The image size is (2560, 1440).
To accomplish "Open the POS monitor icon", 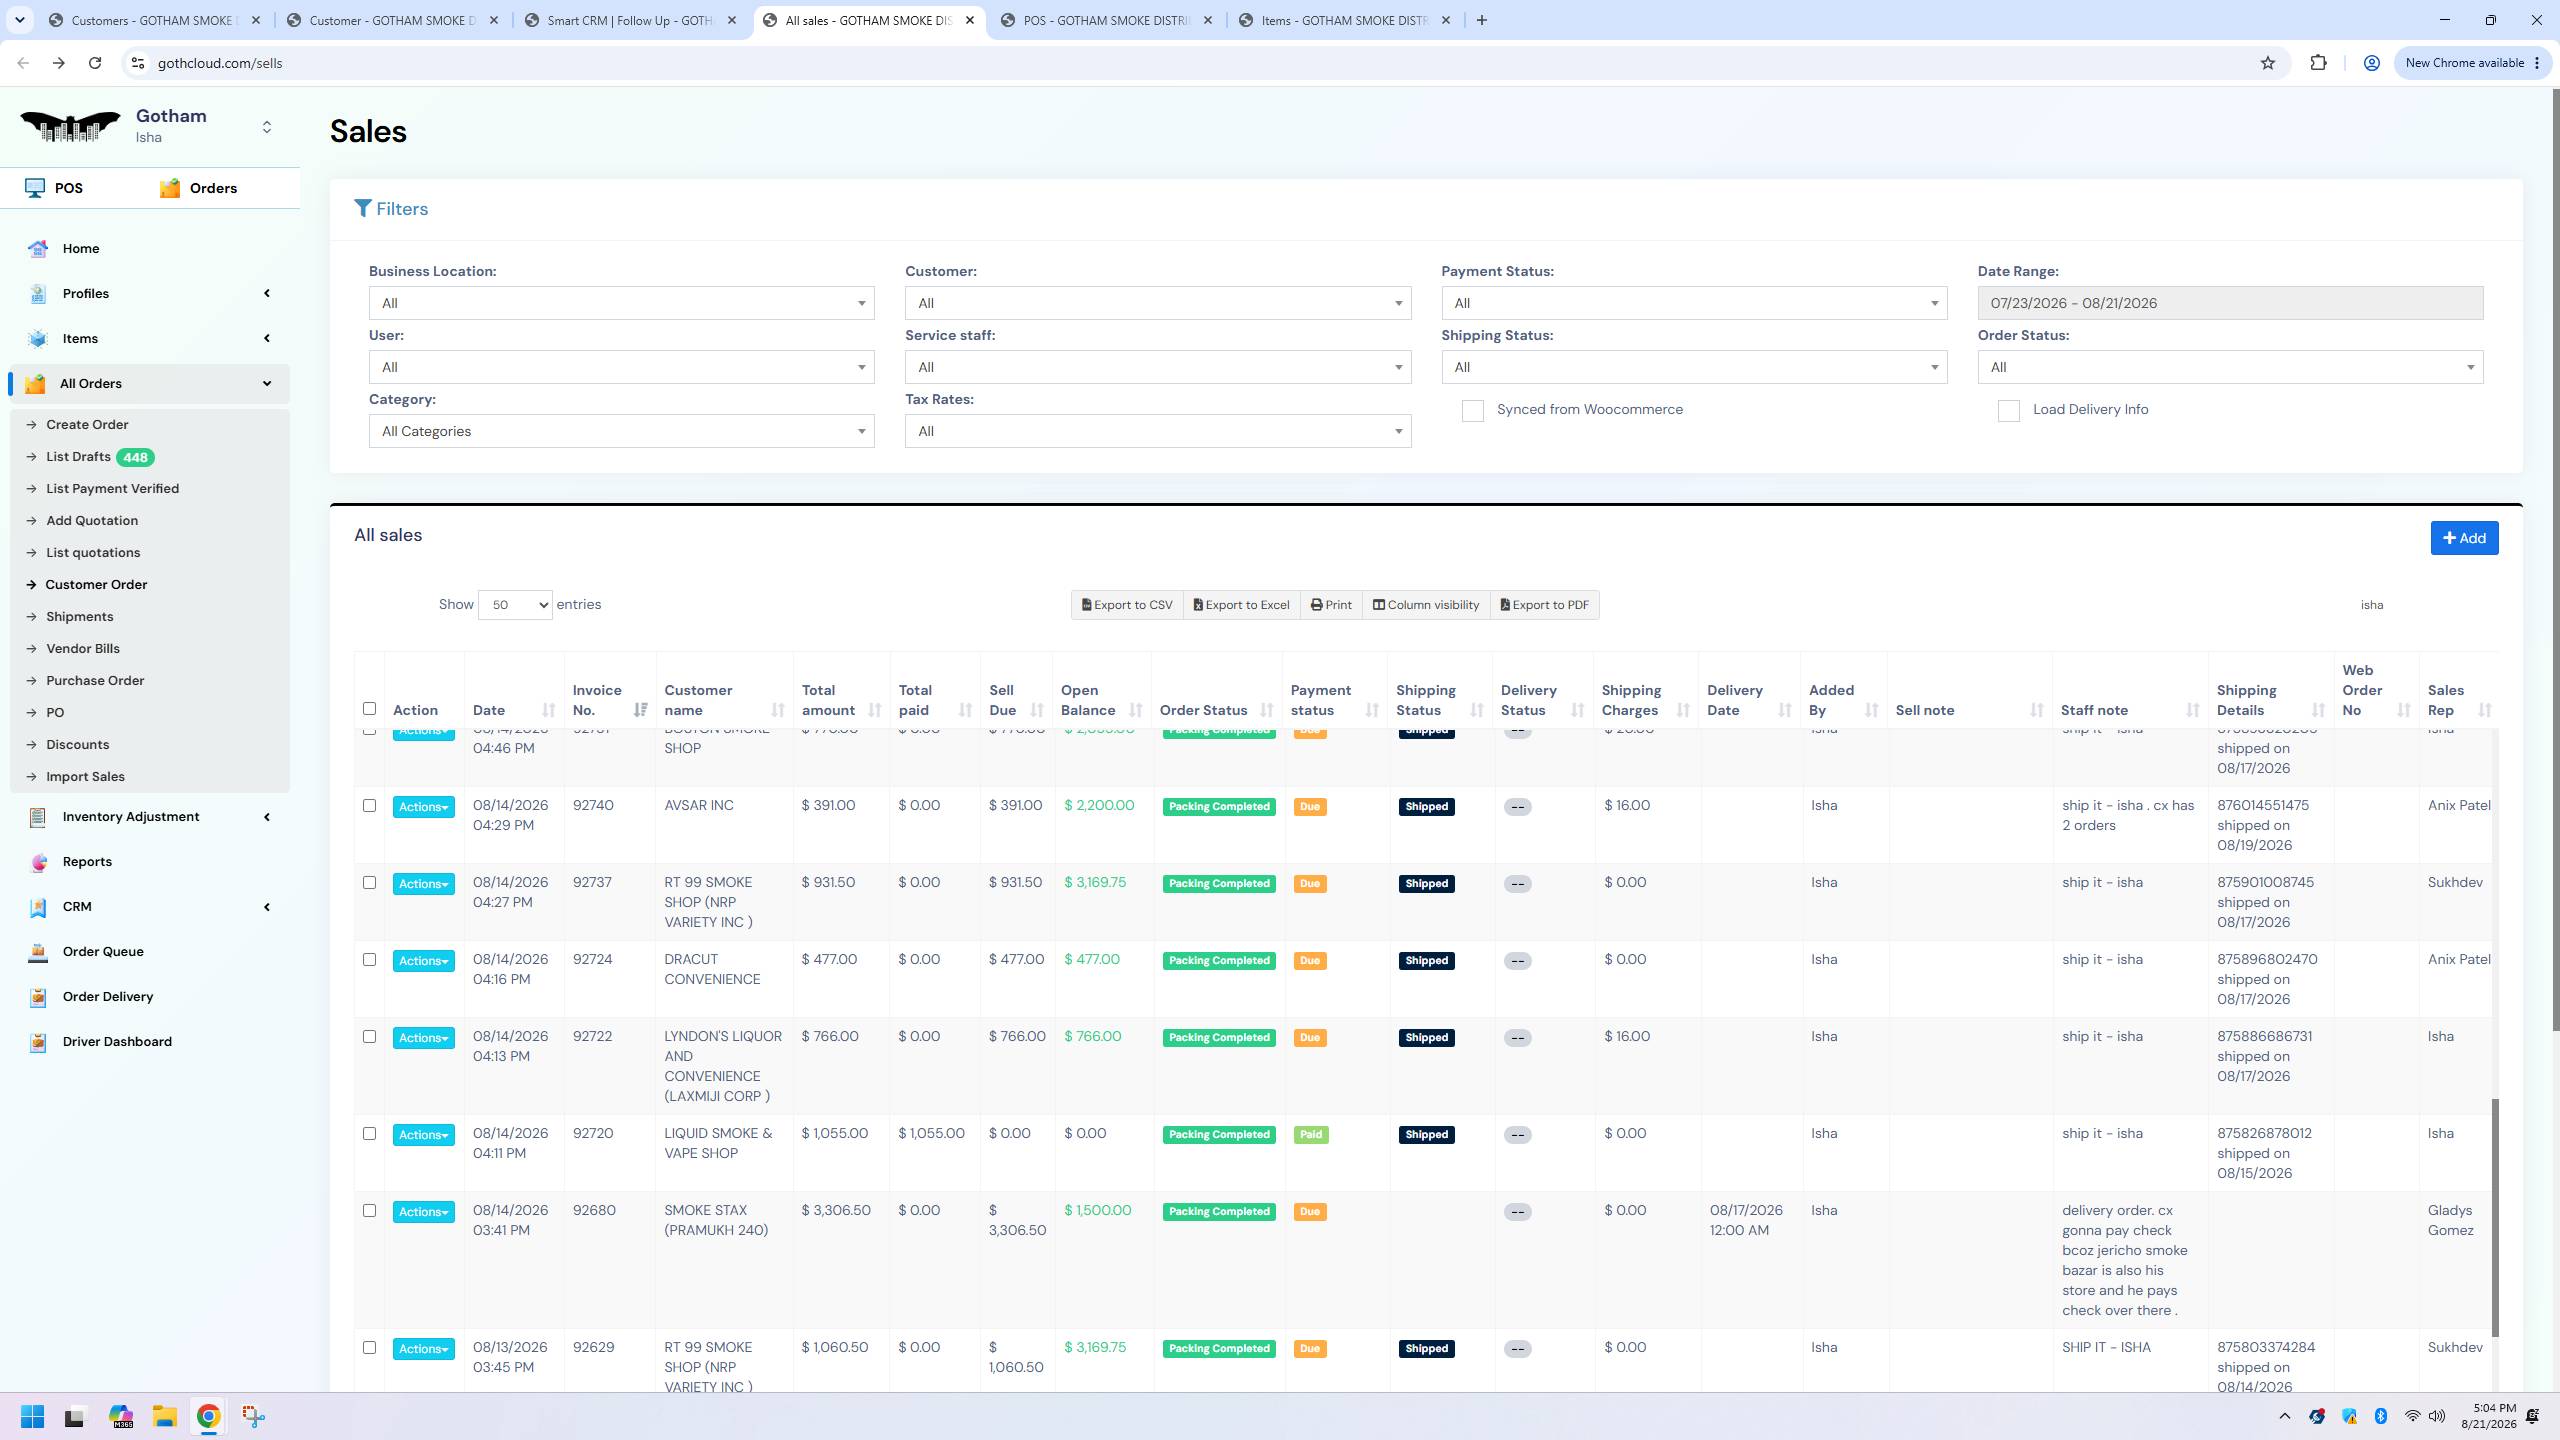I will (35, 188).
